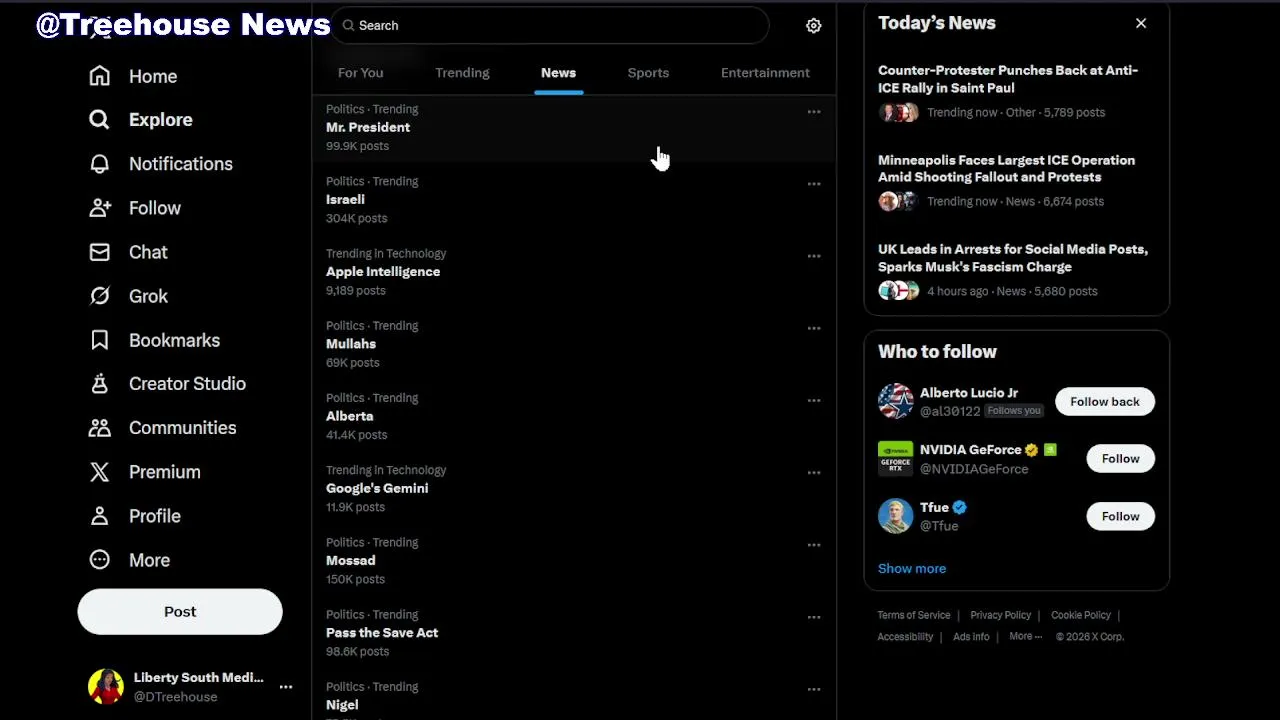The height and width of the screenshot is (720, 1280).
Task: Click into the Search field
Action: point(551,26)
